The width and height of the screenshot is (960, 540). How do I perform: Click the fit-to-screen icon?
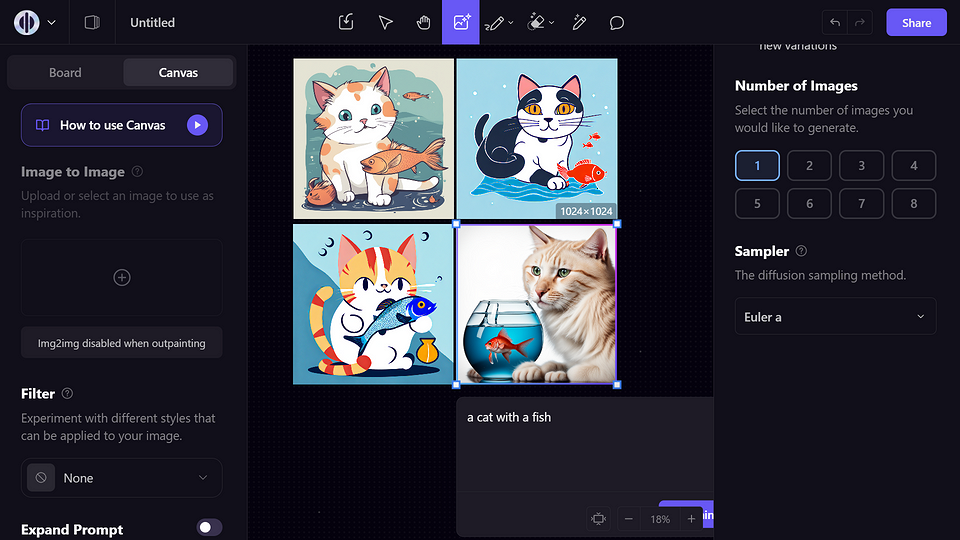[598, 519]
